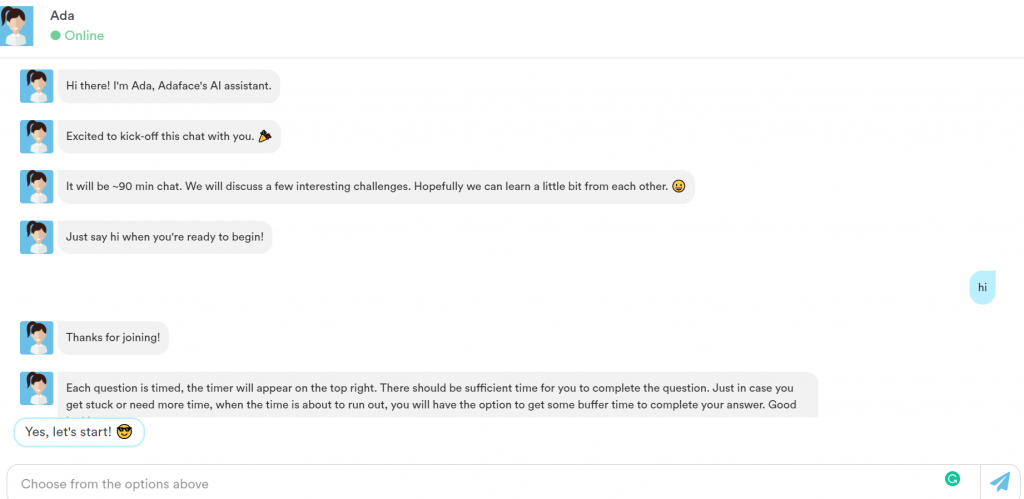Click the avatar beside "Each question is timed" message
Screen dimensions: 1024x499
pyautogui.click(x=37, y=388)
